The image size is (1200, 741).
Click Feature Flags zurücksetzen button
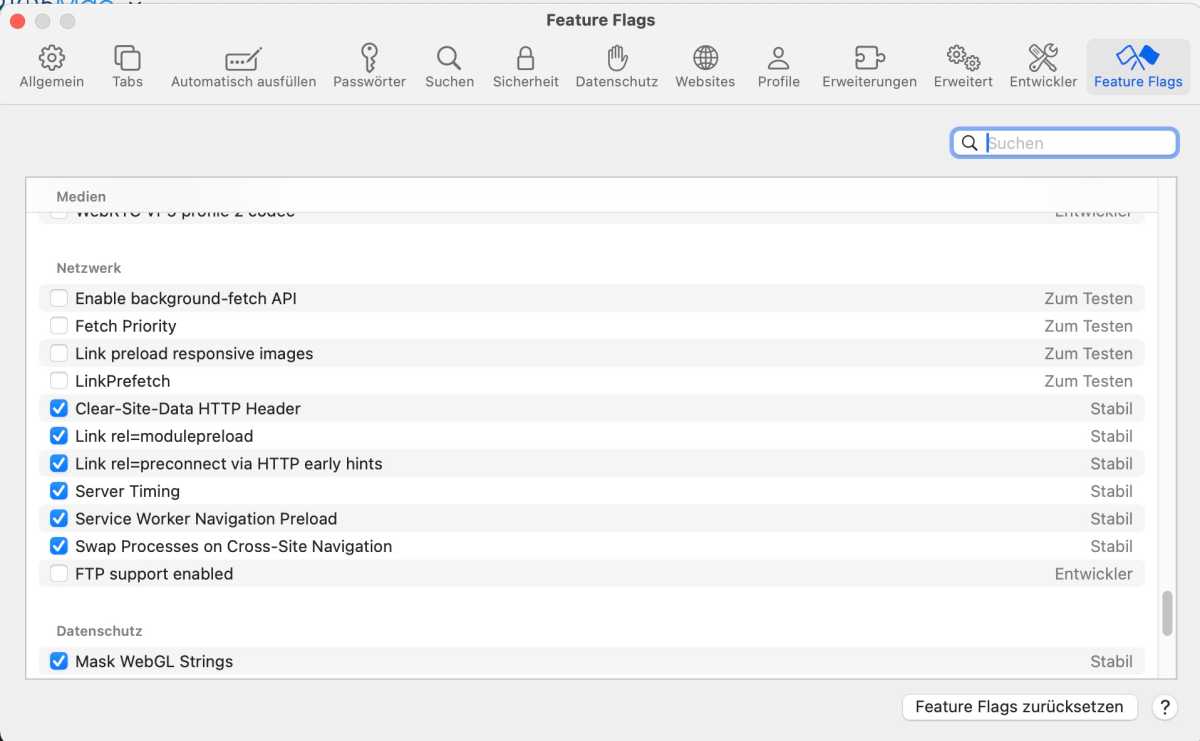point(1019,707)
